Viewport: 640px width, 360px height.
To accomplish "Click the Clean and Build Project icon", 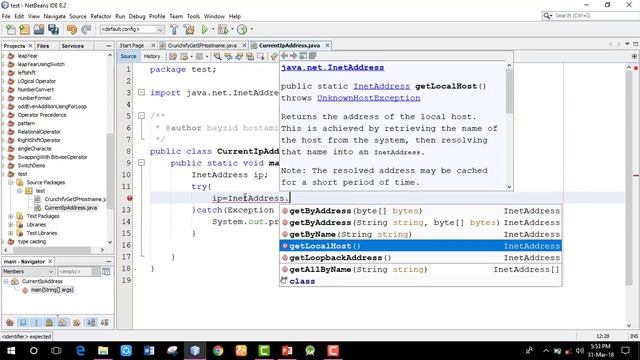I will (x=189, y=29).
